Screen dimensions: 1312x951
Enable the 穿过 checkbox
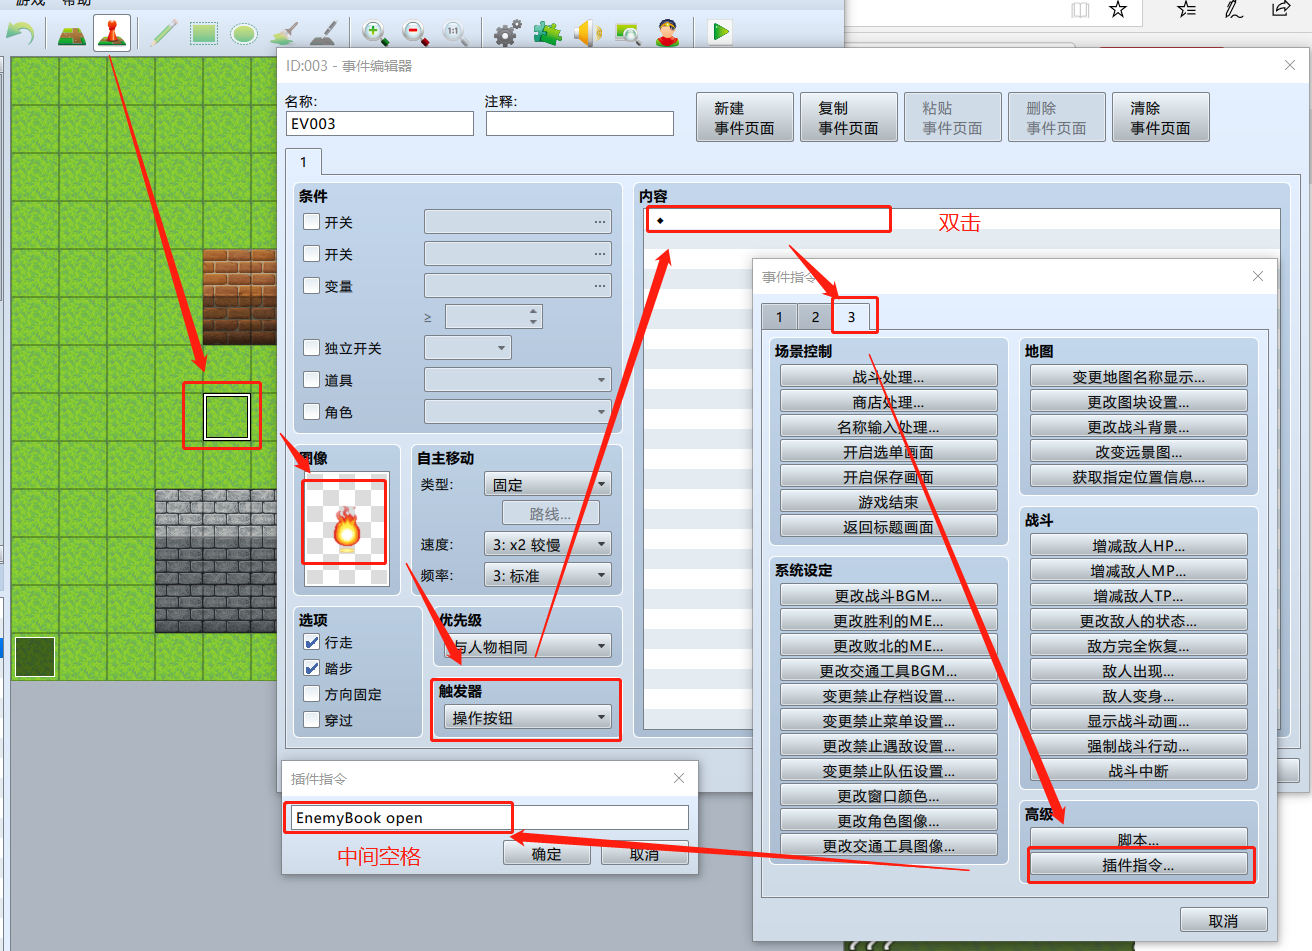click(311, 717)
